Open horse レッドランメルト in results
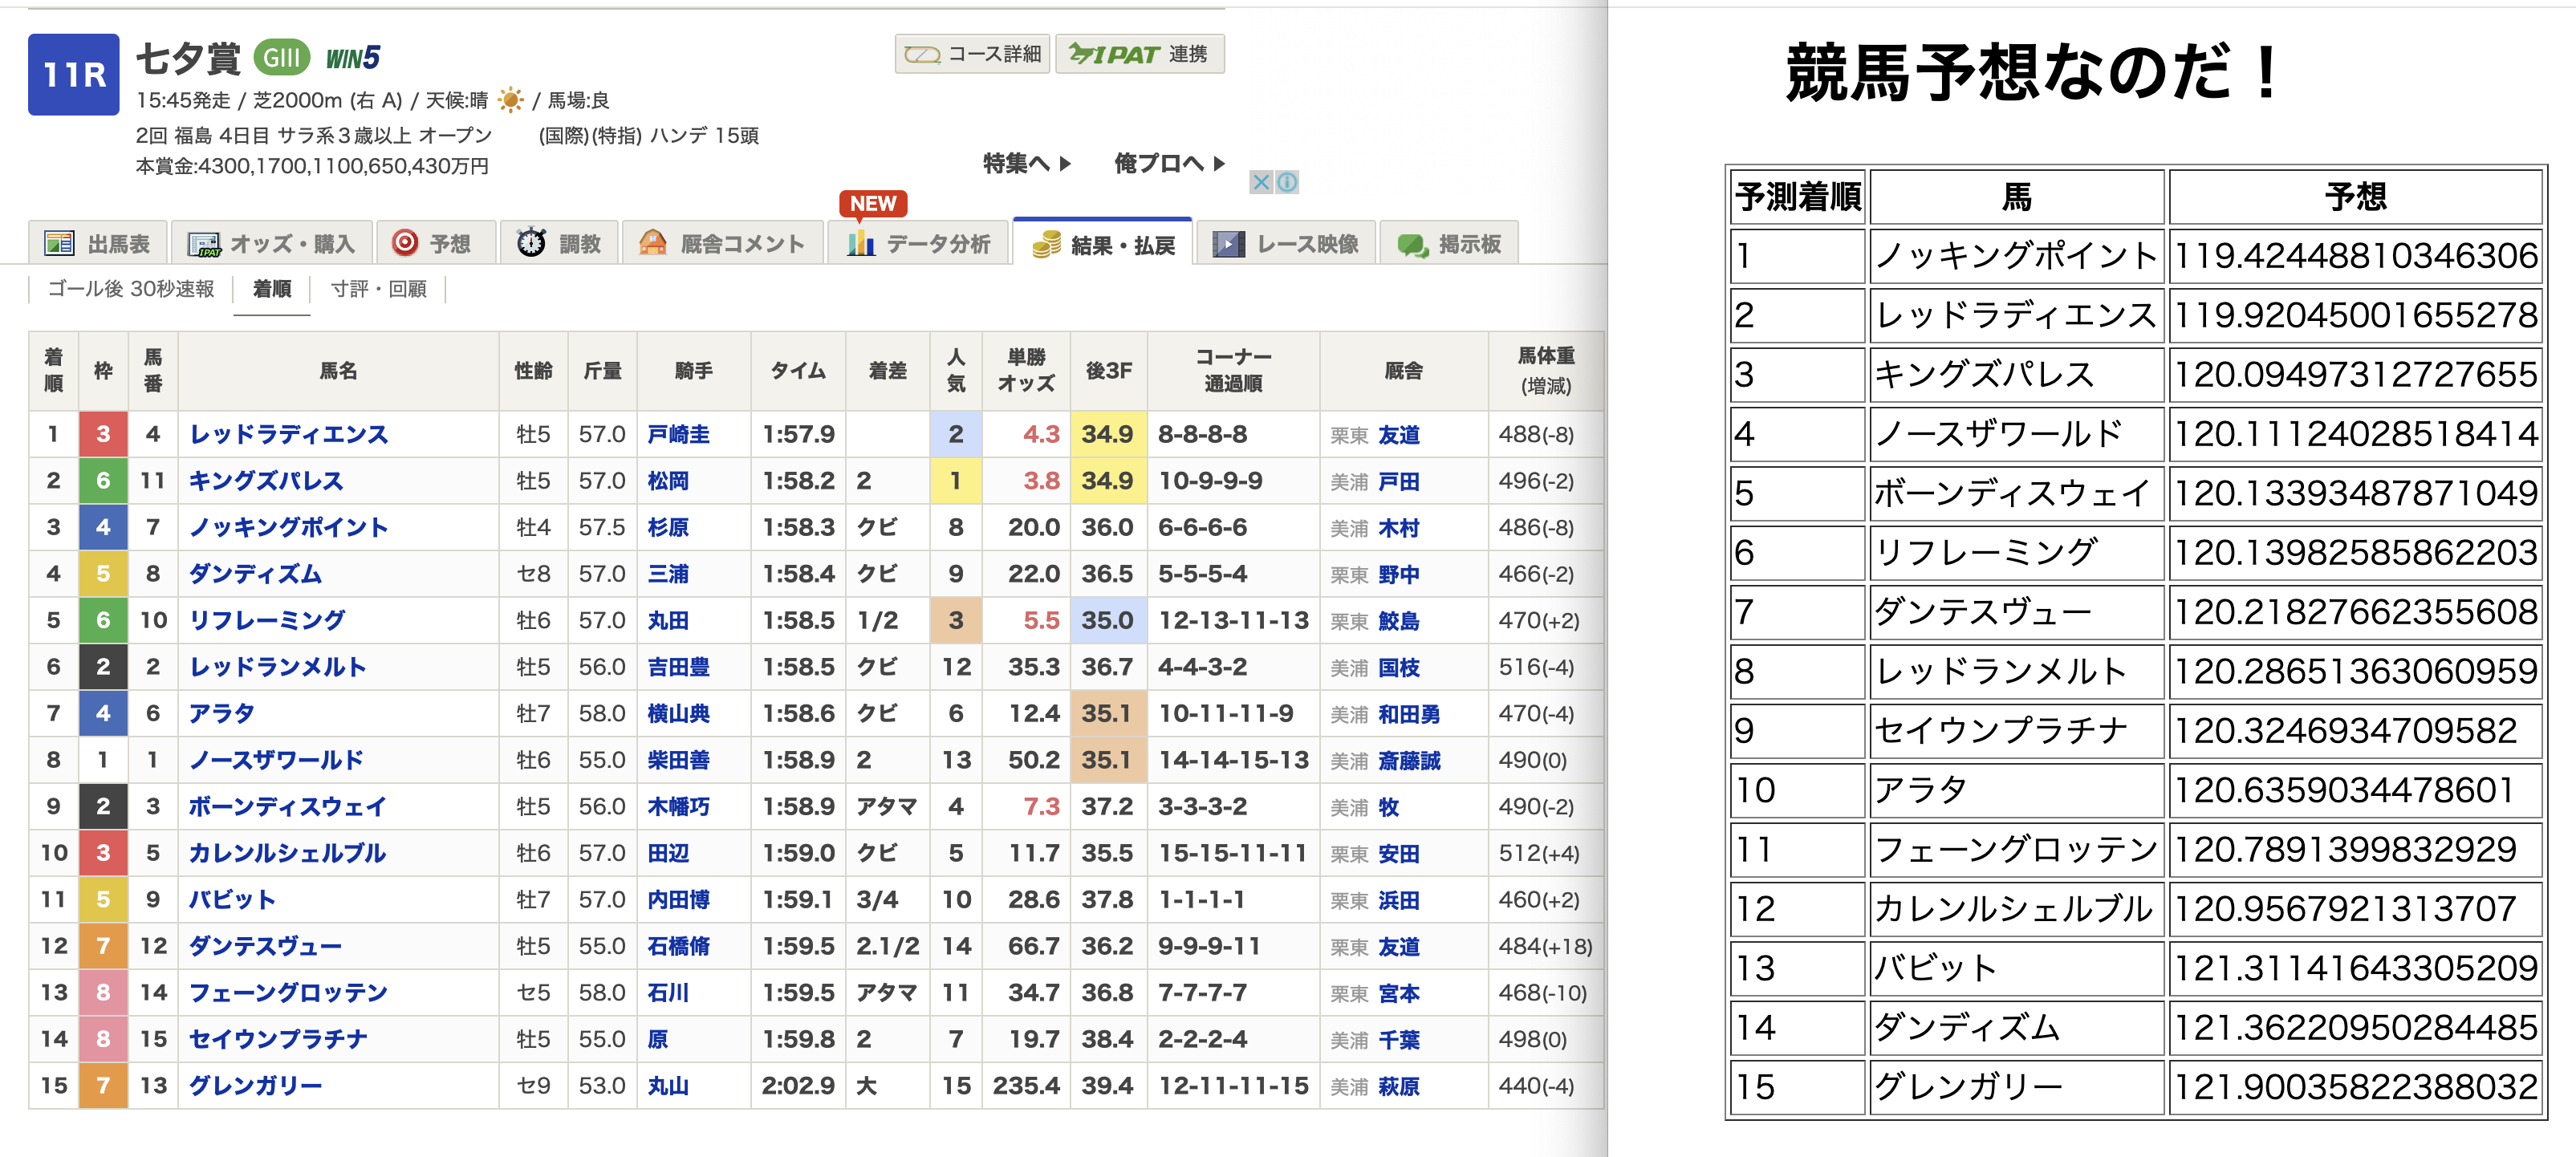This screenshot has height=1157, width=2576. (x=278, y=667)
